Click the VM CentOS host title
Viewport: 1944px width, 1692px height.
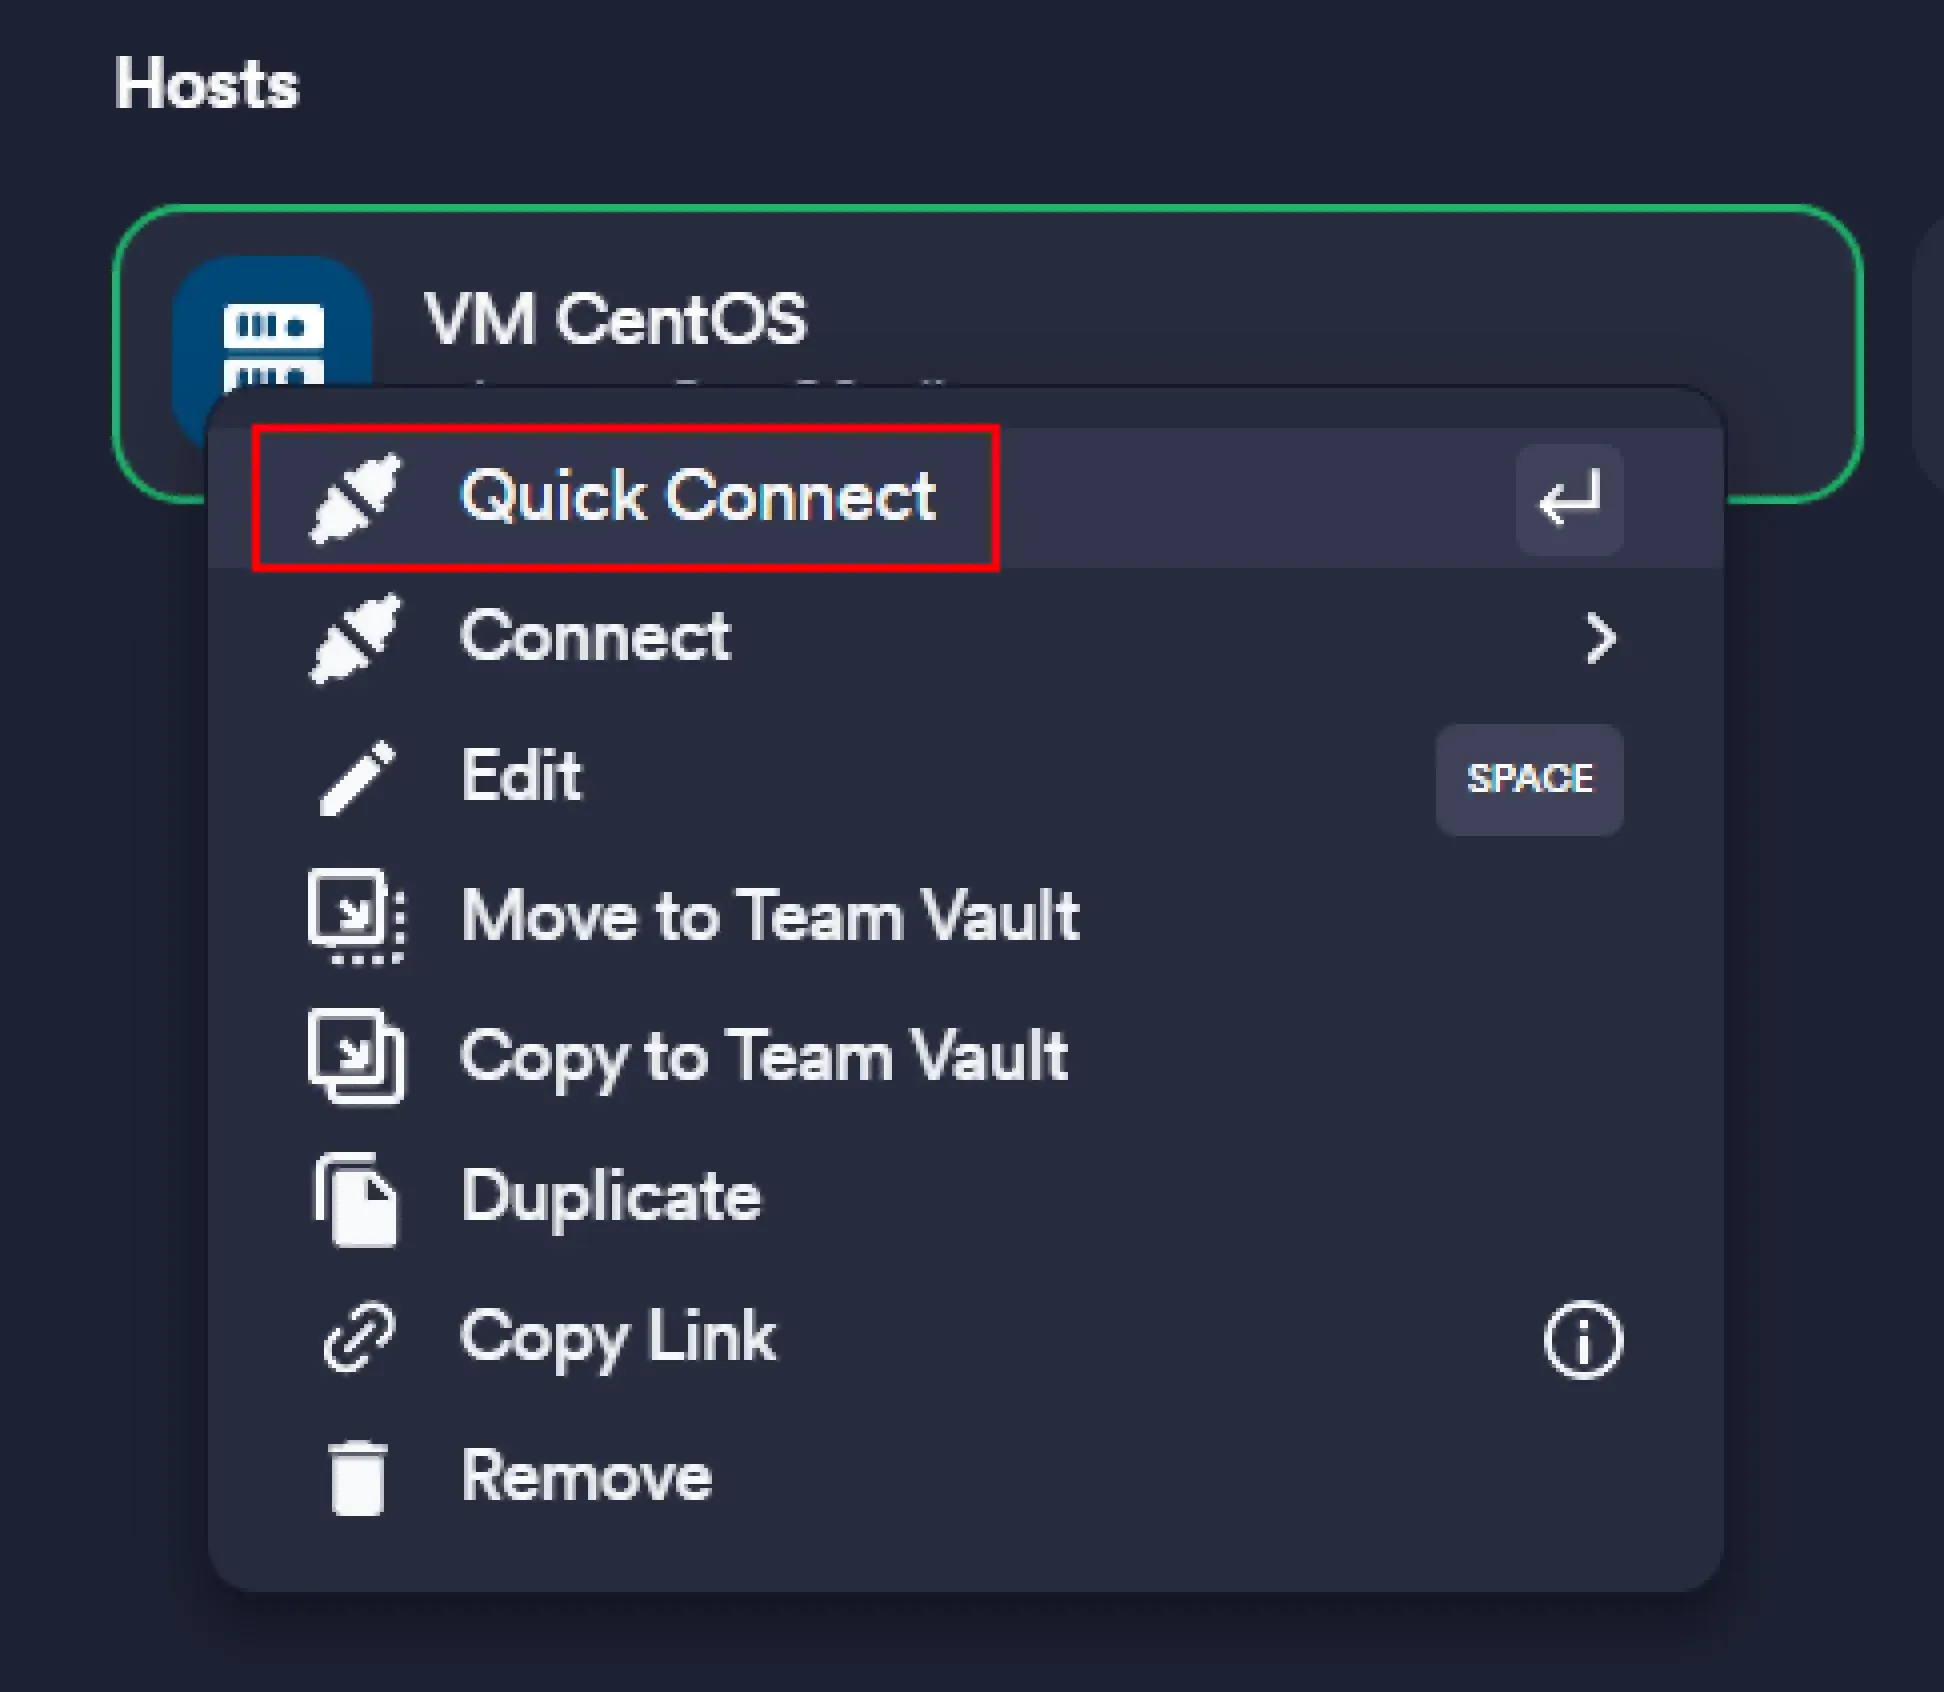pyautogui.click(x=615, y=320)
